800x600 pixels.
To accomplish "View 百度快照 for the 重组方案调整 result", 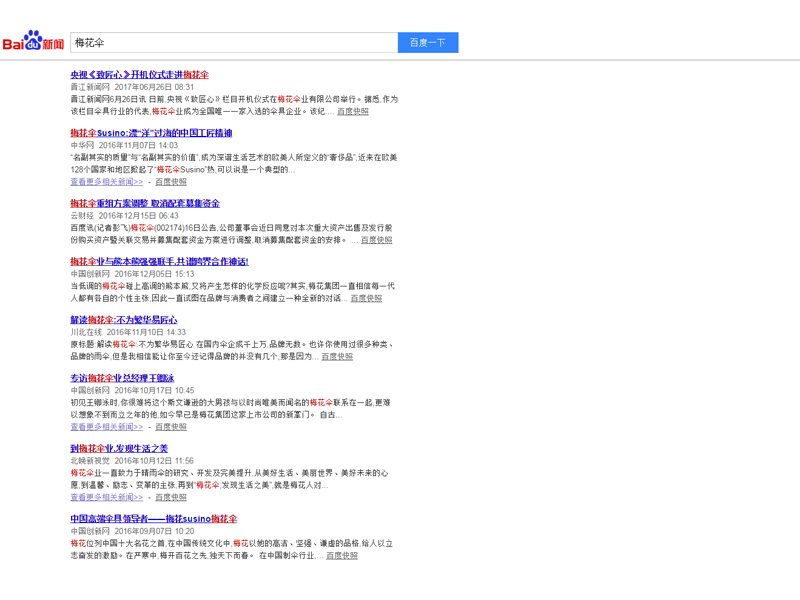I will (x=376, y=240).
